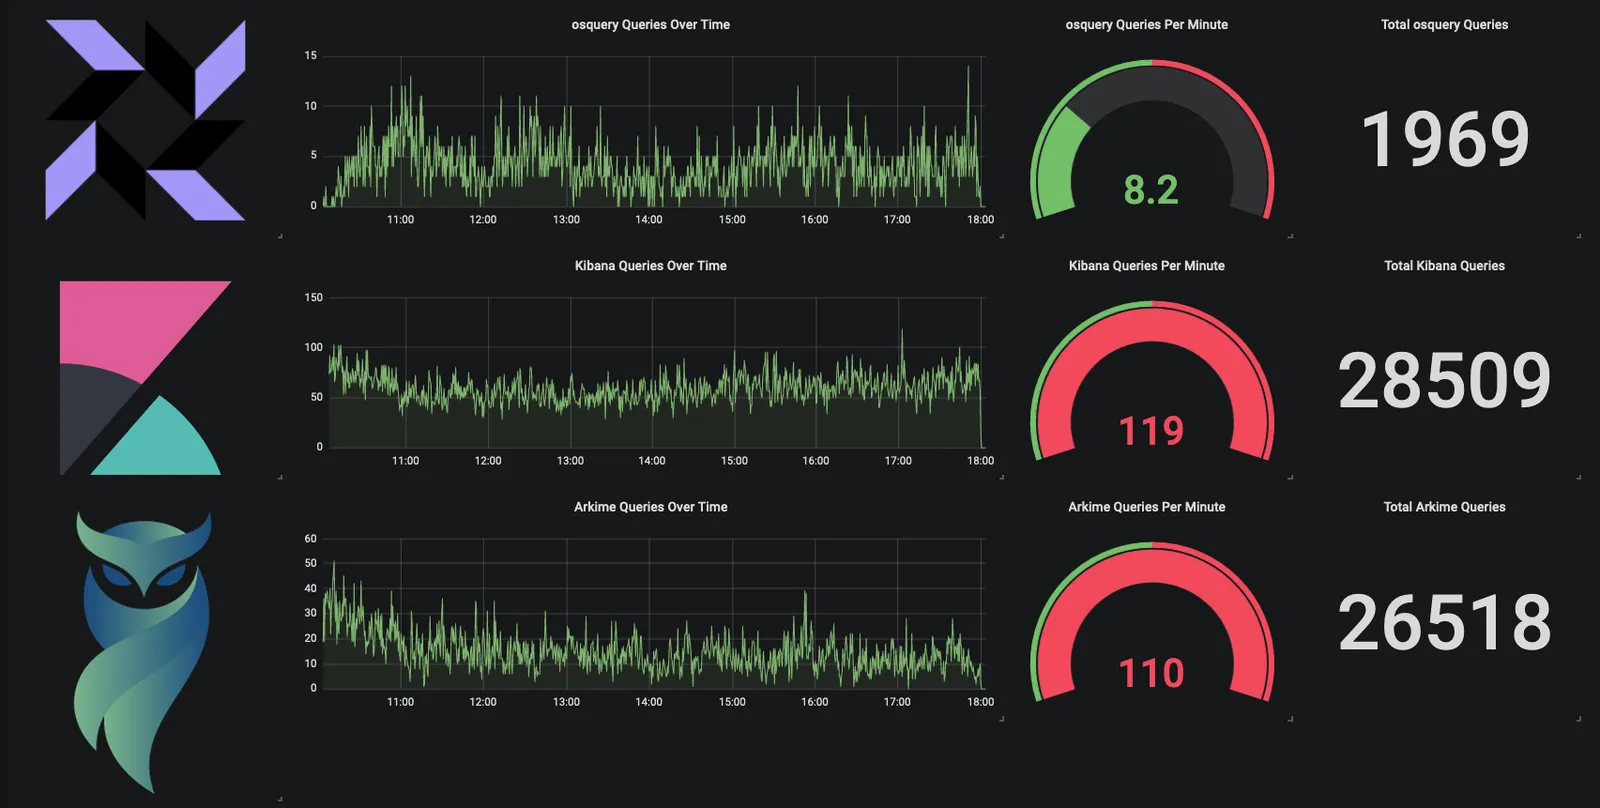The height and width of the screenshot is (808, 1600).
Task: Select the Total Arkime Queries panel title
Action: click(1445, 507)
